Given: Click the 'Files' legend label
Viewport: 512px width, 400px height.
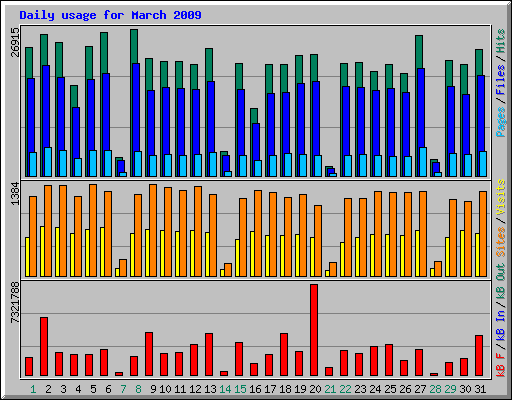Looking at the screenshot, I should point(501,80).
